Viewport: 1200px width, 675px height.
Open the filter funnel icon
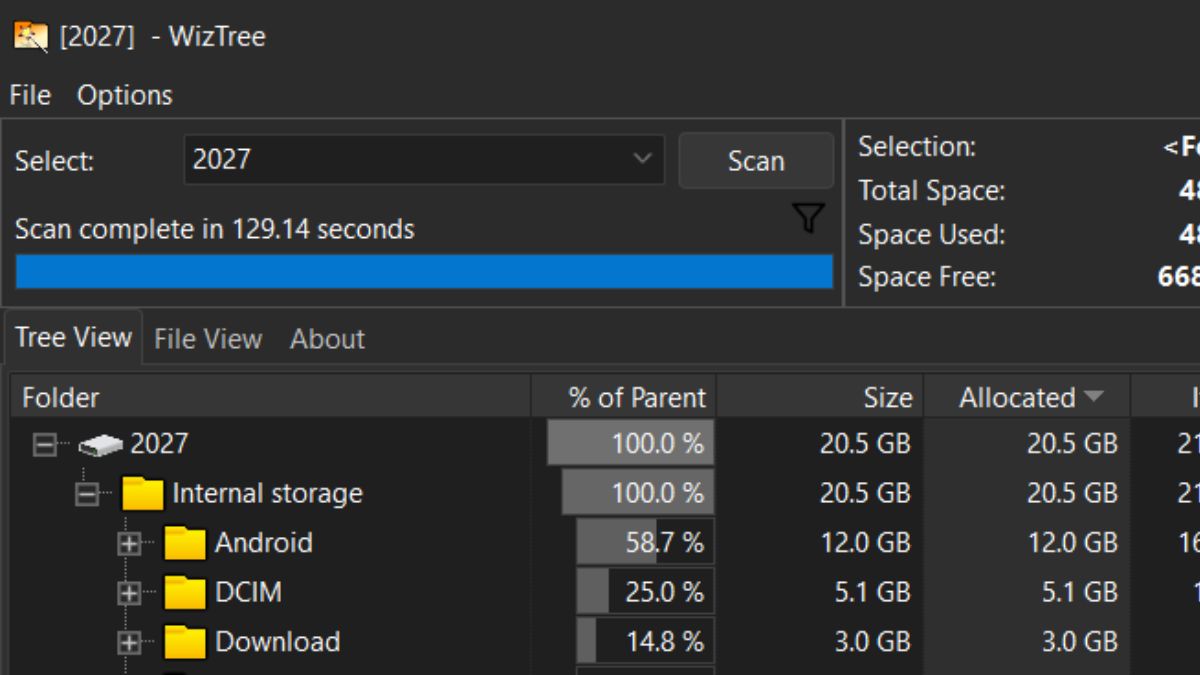[809, 218]
